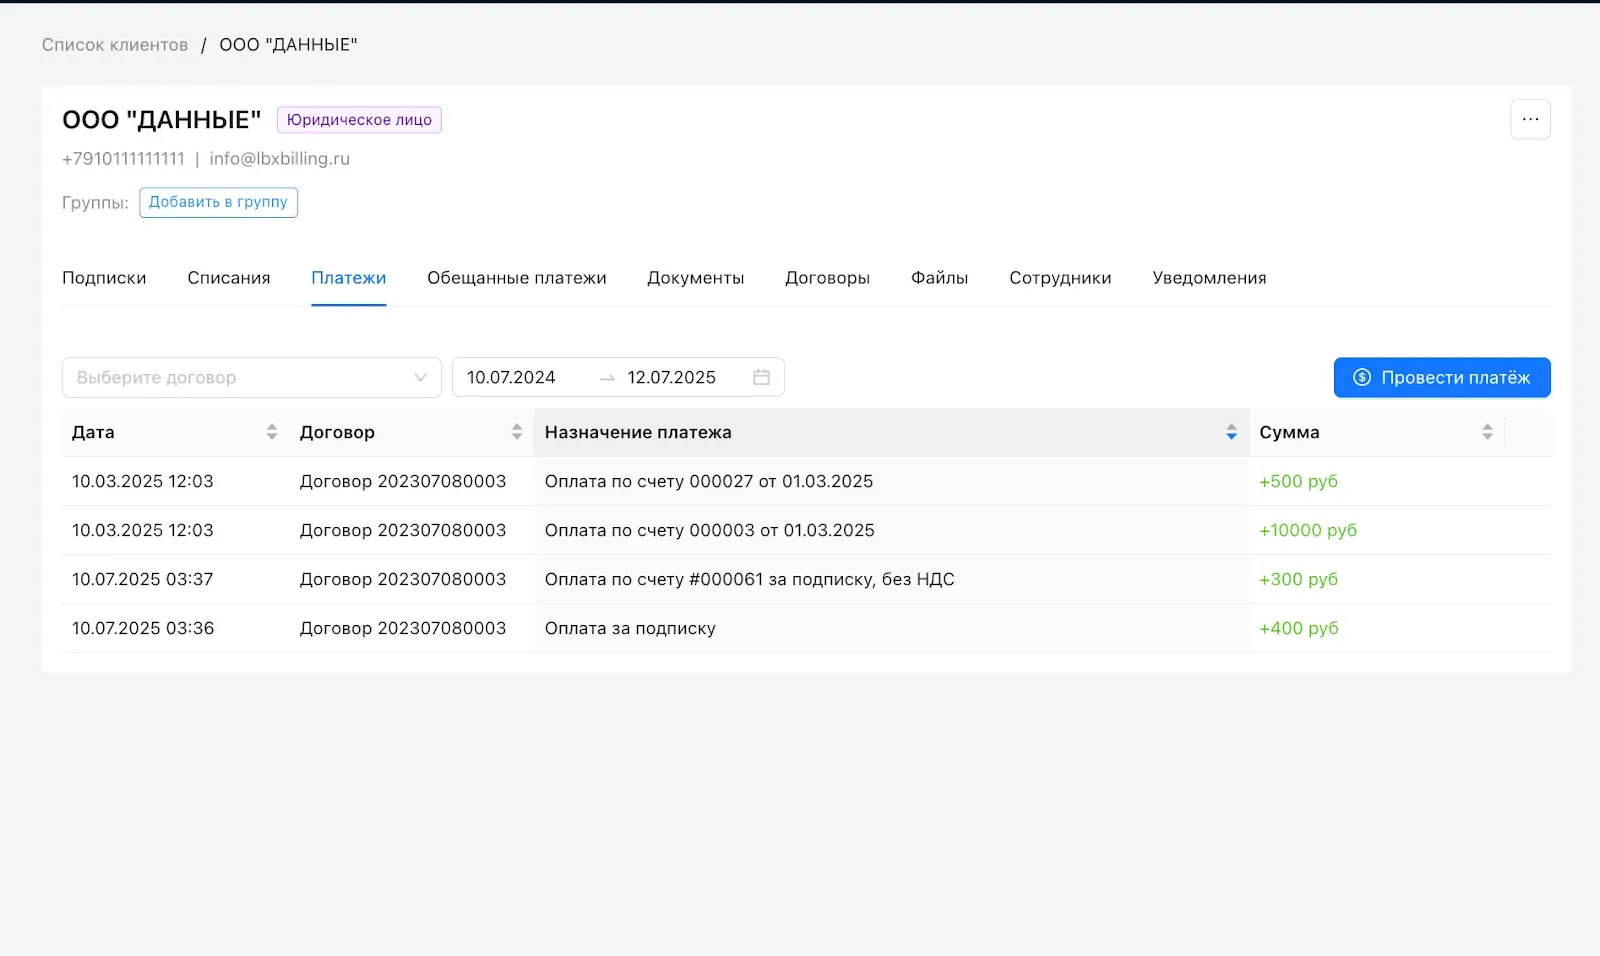
Task: Click the end date 12.07.2025 field
Action: (x=671, y=377)
